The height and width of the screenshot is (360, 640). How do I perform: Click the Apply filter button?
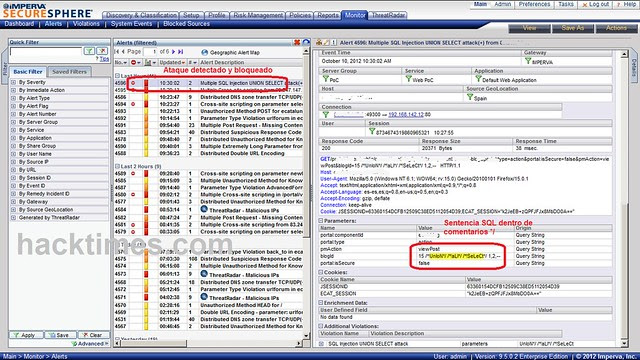[26, 335]
